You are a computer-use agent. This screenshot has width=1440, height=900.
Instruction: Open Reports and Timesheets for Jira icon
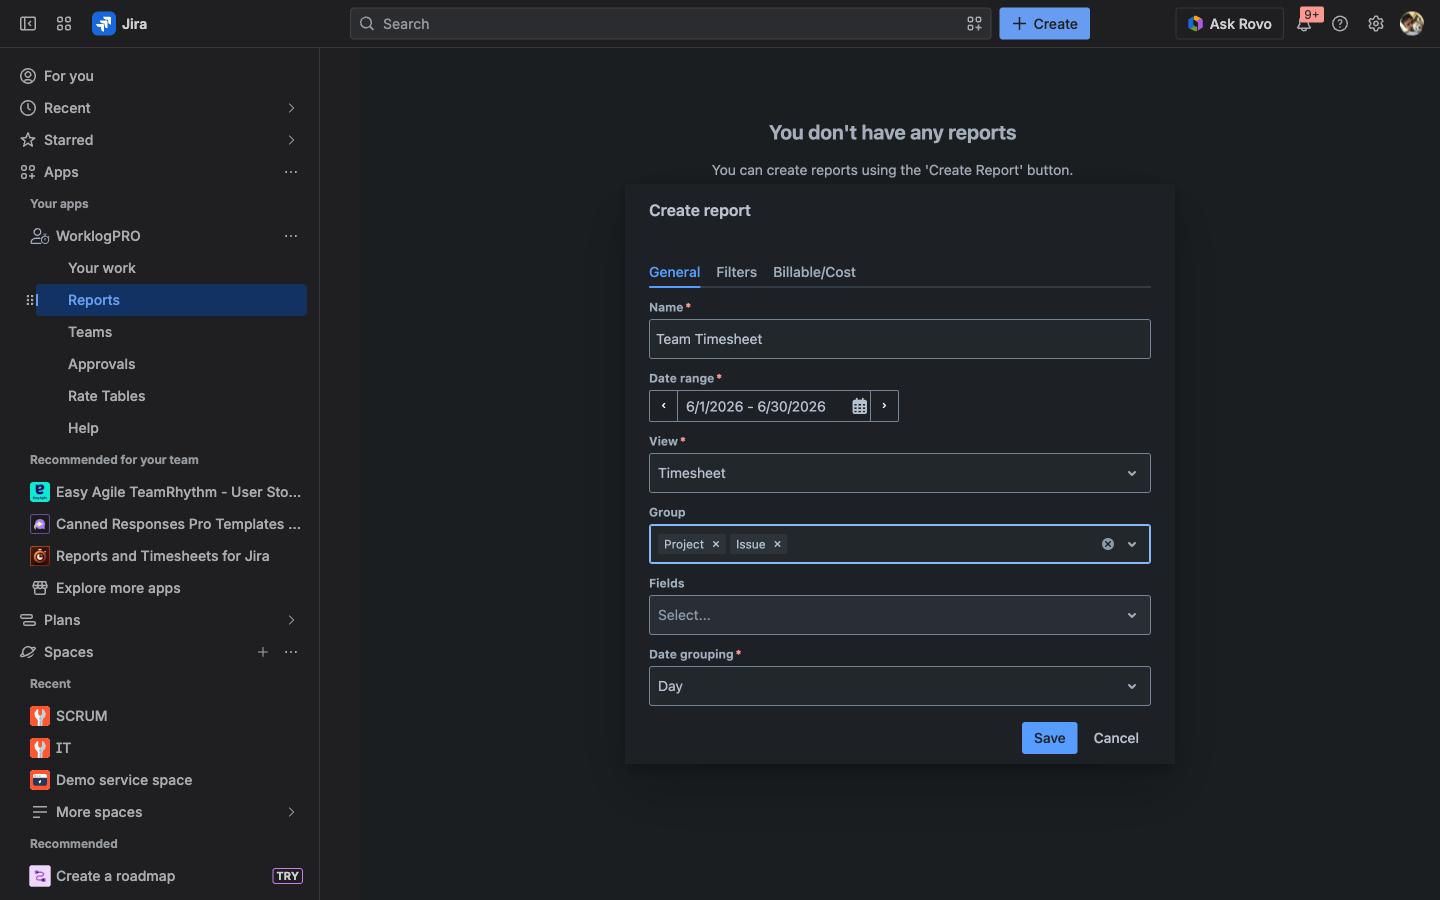pyautogui.click(x=40, y=556)
